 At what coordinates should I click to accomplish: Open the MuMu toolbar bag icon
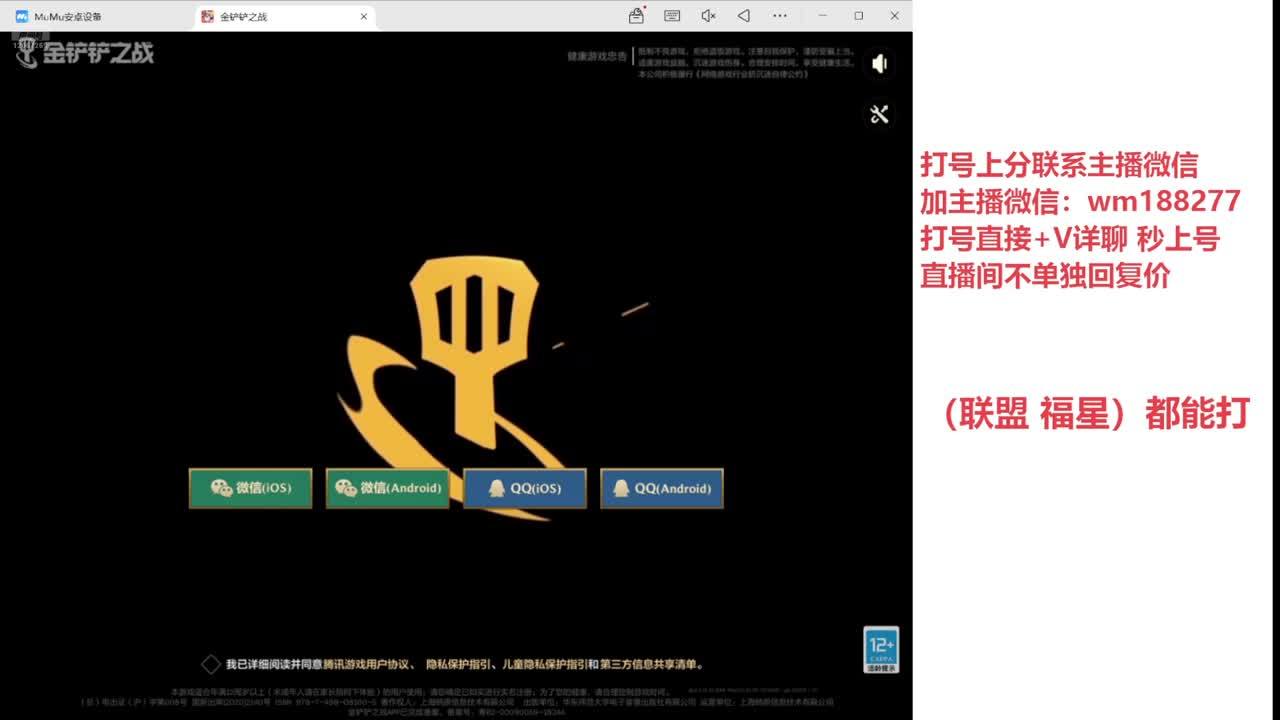pyautogui.click(x=636, y=16)
